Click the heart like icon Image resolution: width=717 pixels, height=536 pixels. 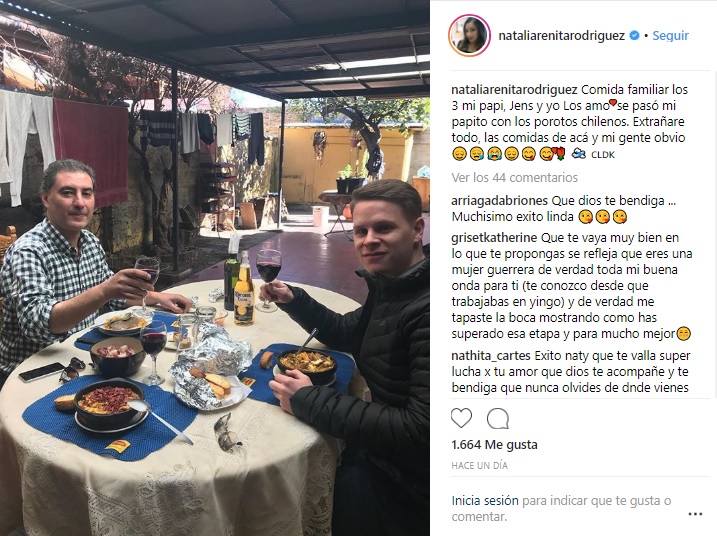[461, 418]
